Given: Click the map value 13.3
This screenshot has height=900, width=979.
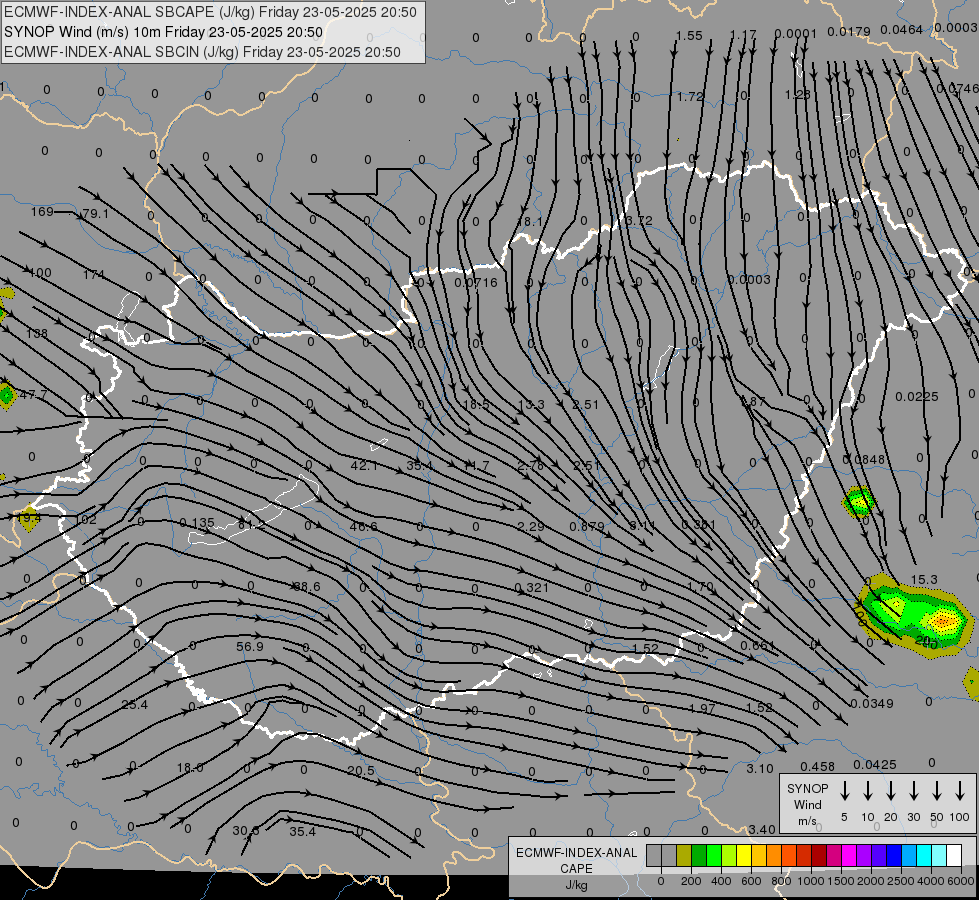Looking at the screenshot, I should [x=531, y=405].
